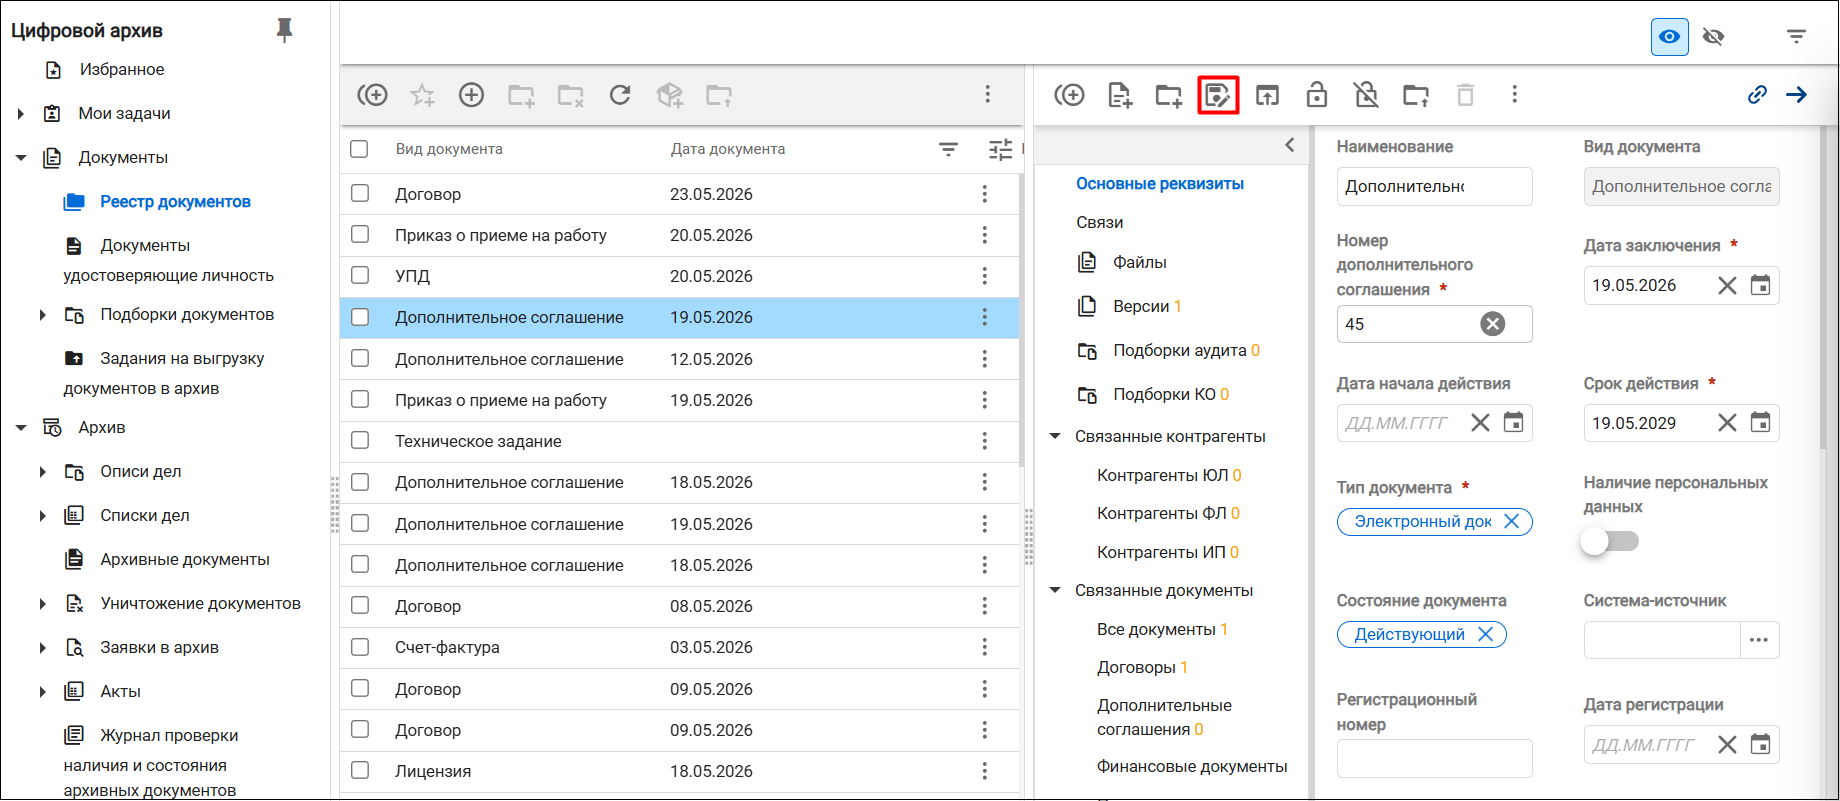
Task: Collapse the Связанные документы section
Action: pyautogui.click(x=1054, y=591)
